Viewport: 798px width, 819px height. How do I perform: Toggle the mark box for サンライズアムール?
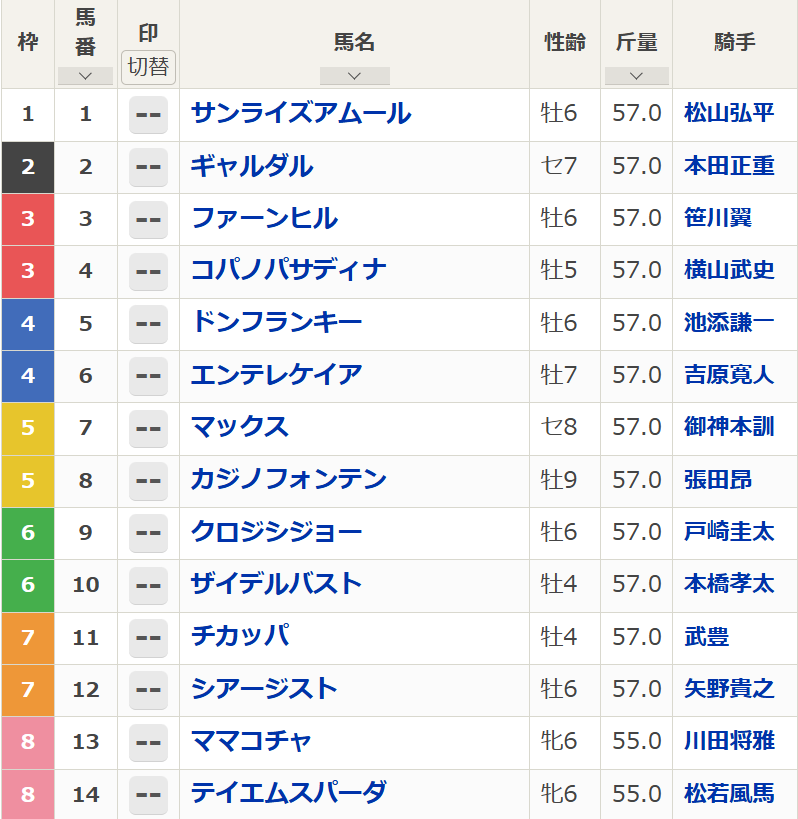tap(148, 114)
